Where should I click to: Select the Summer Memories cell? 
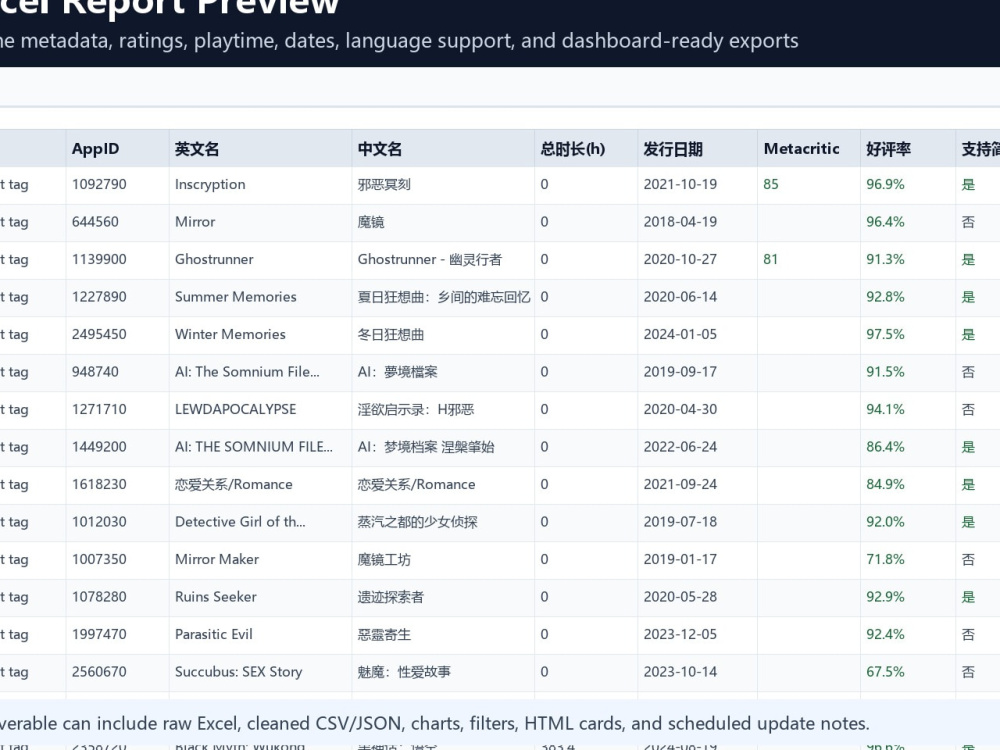click(x=260, y=298)
